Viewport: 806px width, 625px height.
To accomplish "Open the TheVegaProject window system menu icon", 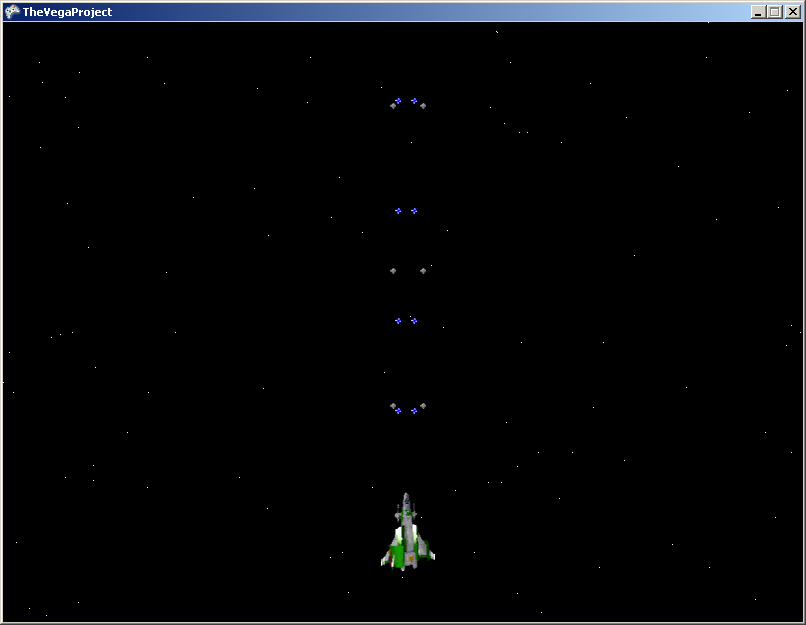I will (12, 12).
